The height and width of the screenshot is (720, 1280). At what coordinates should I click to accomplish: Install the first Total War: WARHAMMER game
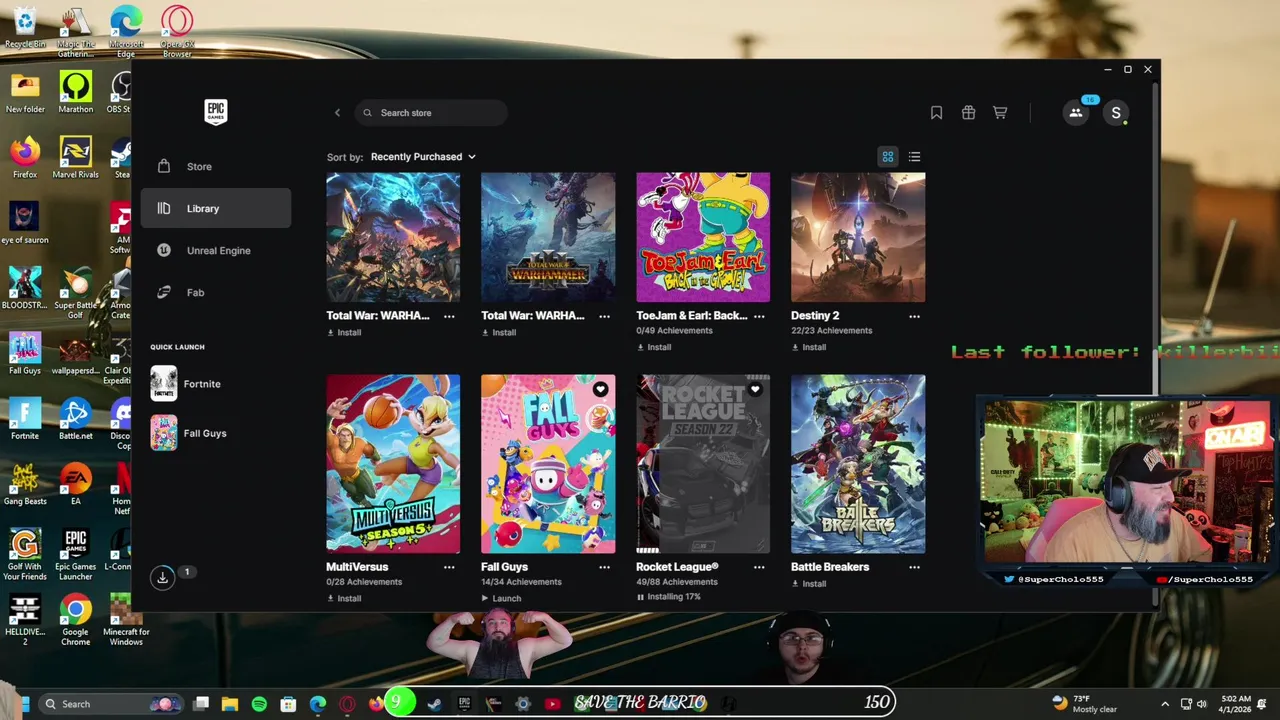[x=344, y=332]
